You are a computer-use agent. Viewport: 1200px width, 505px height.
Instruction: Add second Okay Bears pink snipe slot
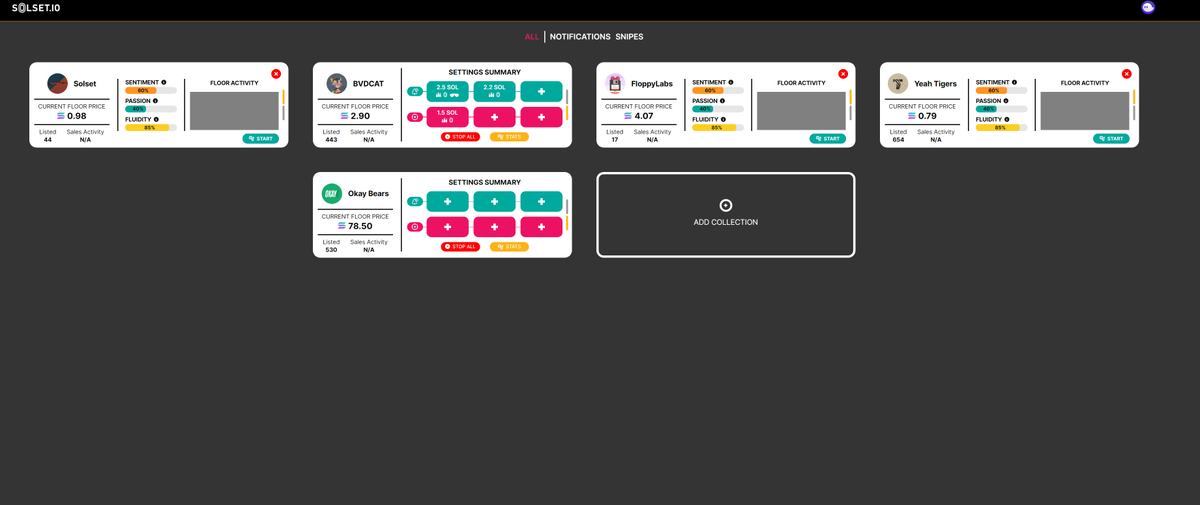(494, 227)
